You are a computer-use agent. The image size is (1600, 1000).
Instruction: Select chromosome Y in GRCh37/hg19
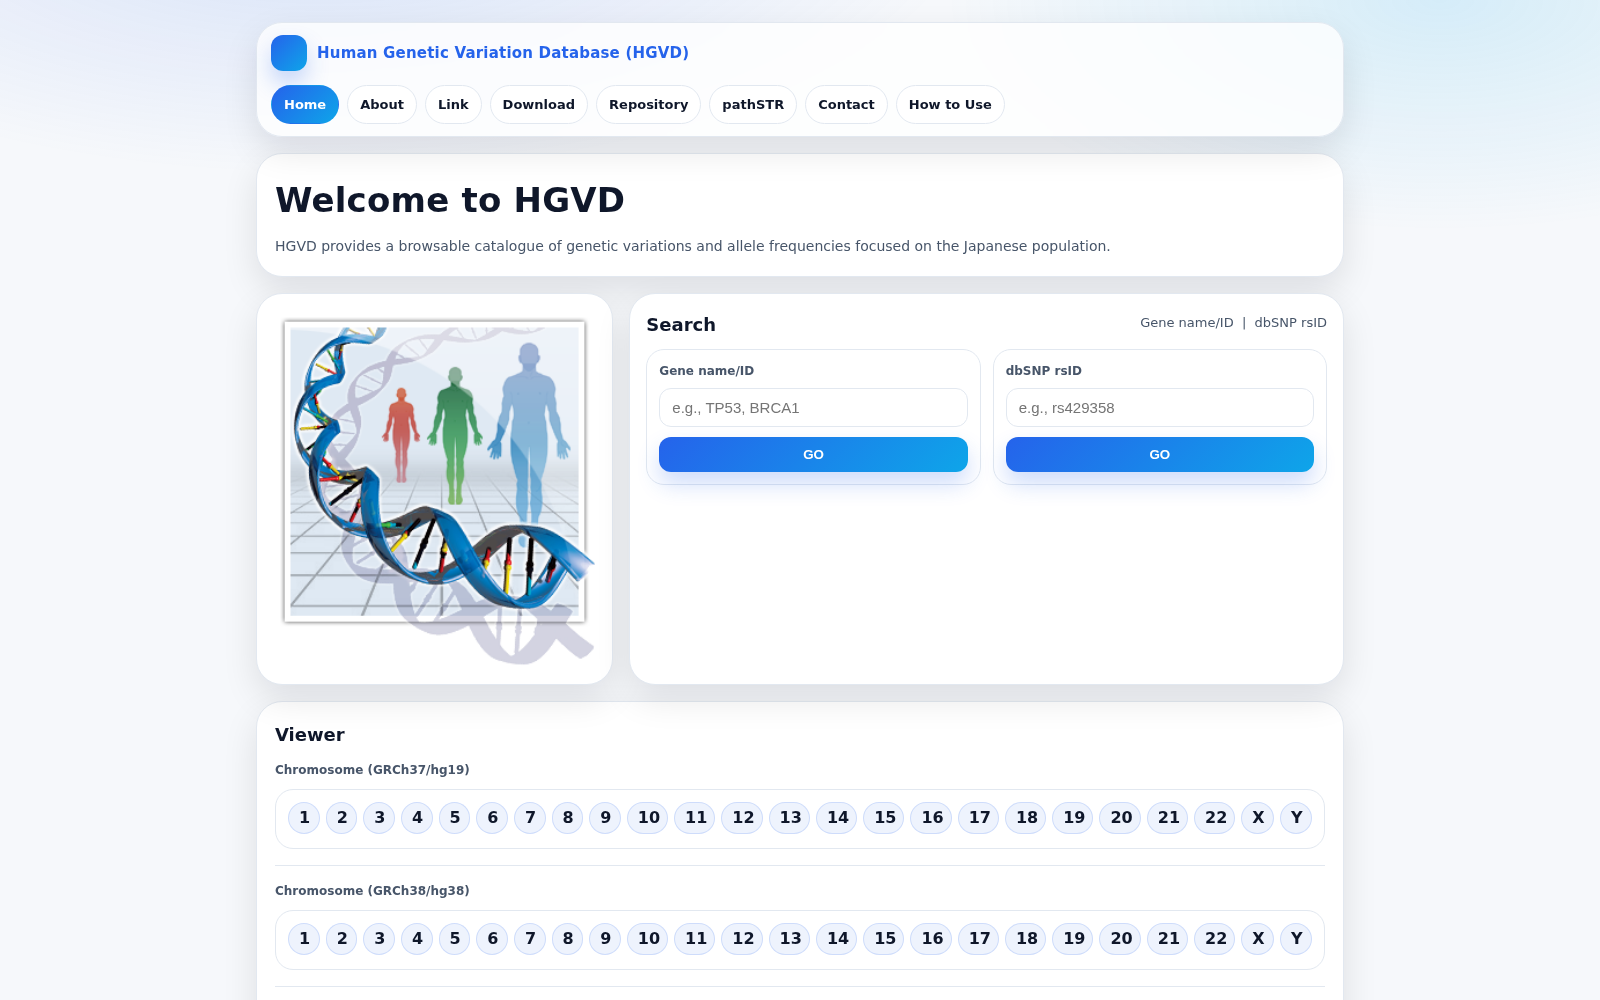[1296, 818]
